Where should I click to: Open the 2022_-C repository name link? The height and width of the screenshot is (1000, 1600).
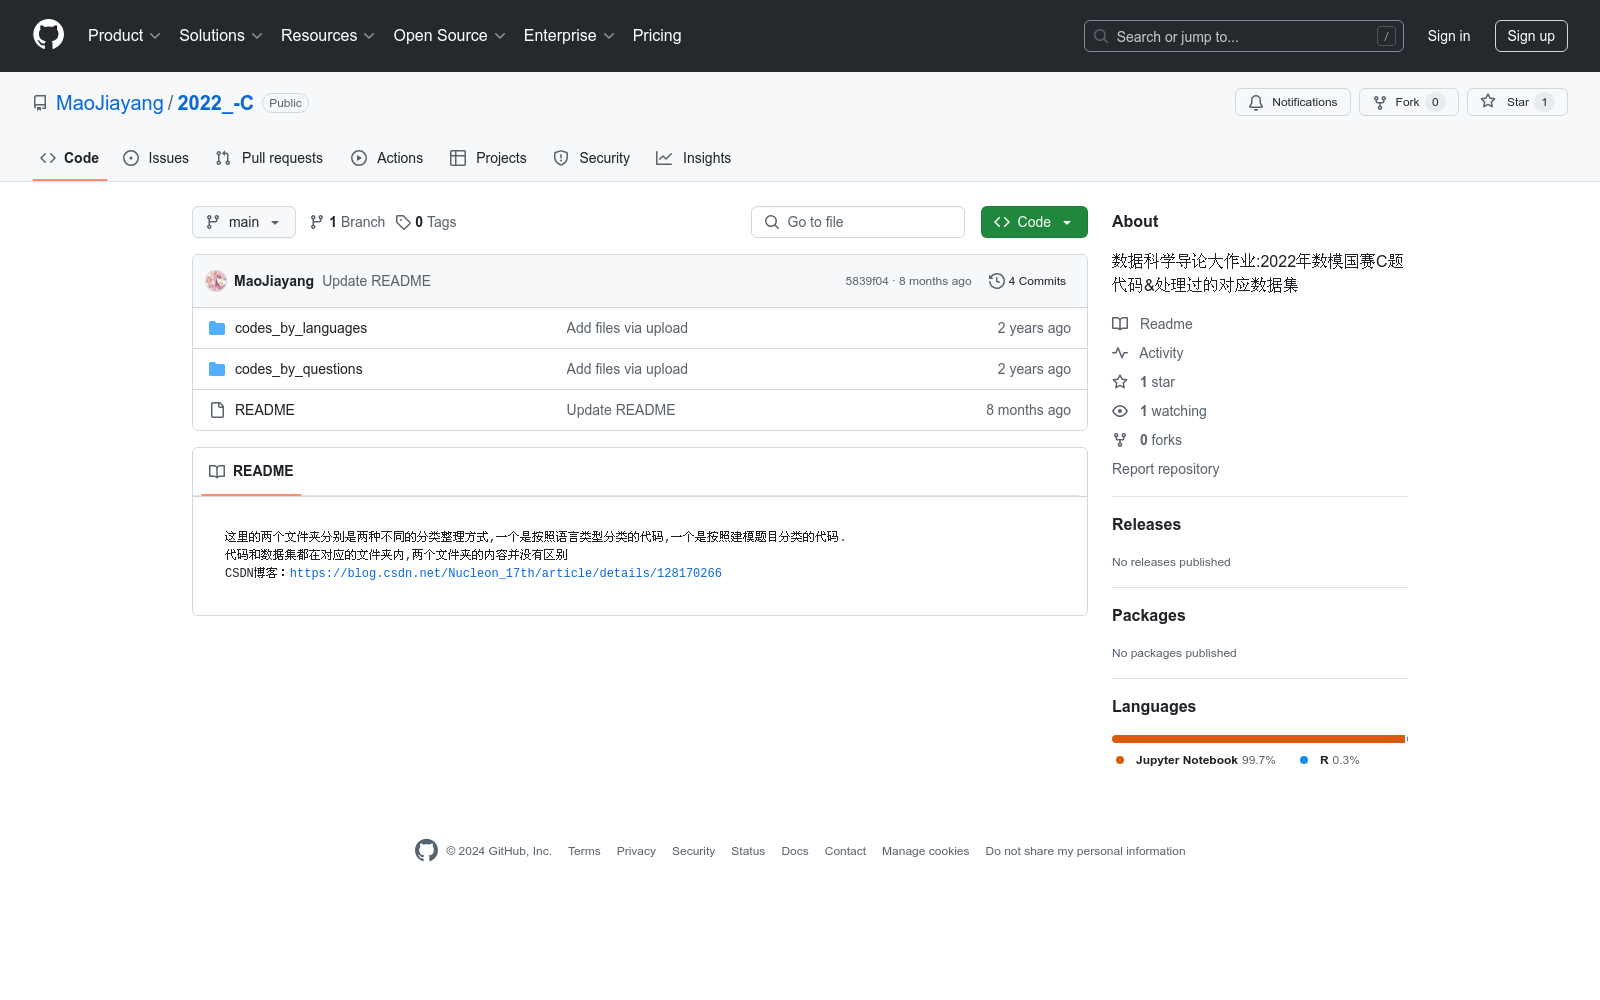(x=216, y=103)
